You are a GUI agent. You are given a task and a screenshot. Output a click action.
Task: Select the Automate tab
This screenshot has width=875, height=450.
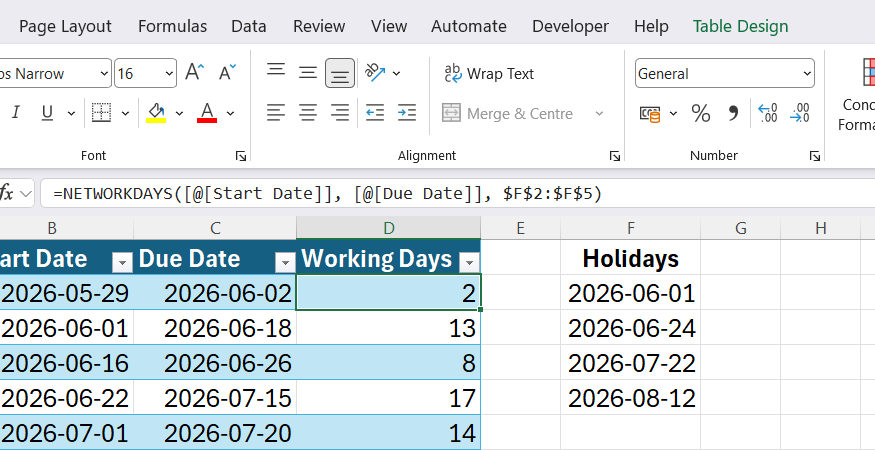[x=469, y=26]
